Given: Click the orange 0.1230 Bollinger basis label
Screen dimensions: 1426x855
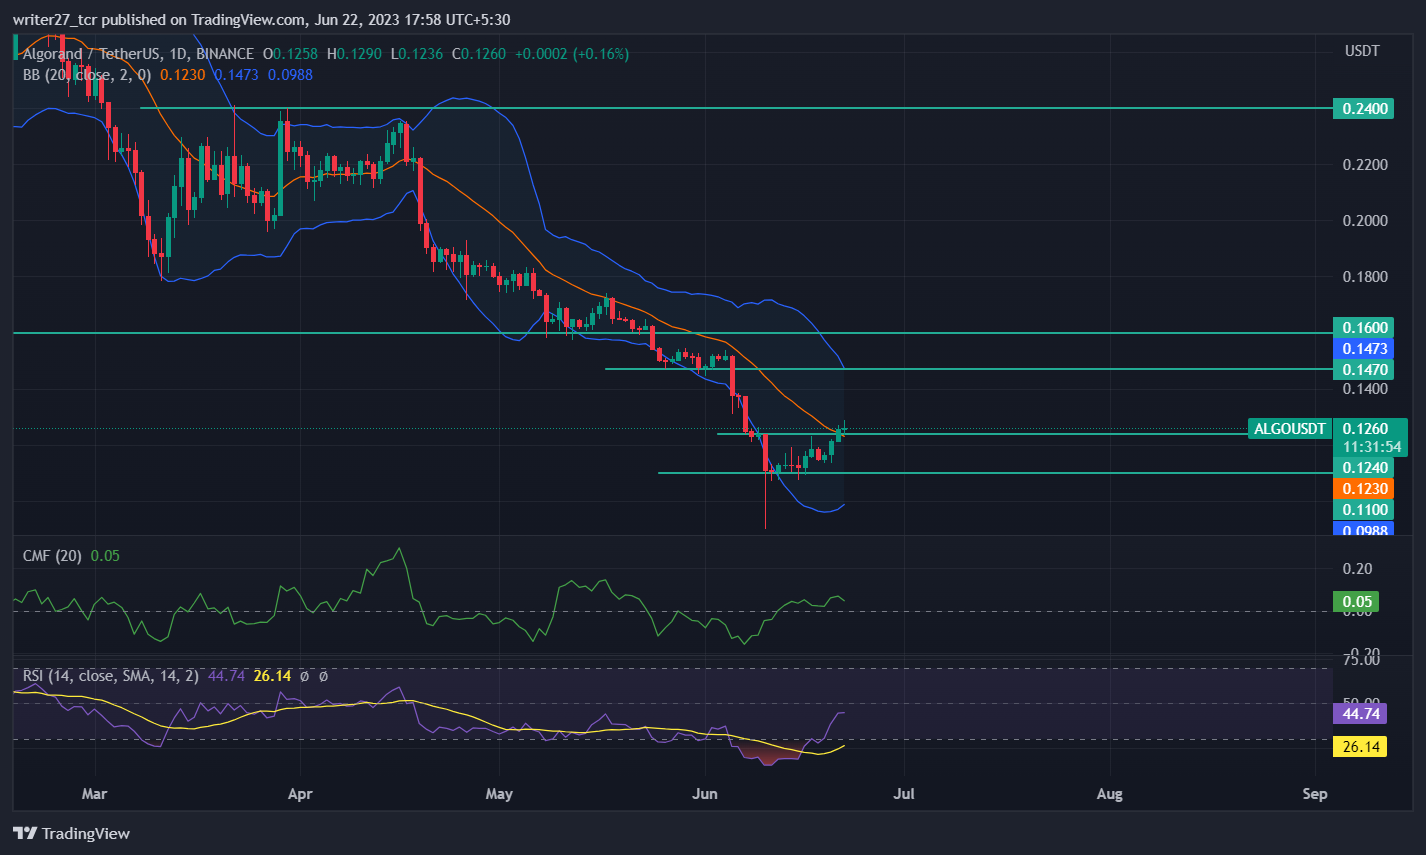Looking at the screenshot, I should [1365, 488].
